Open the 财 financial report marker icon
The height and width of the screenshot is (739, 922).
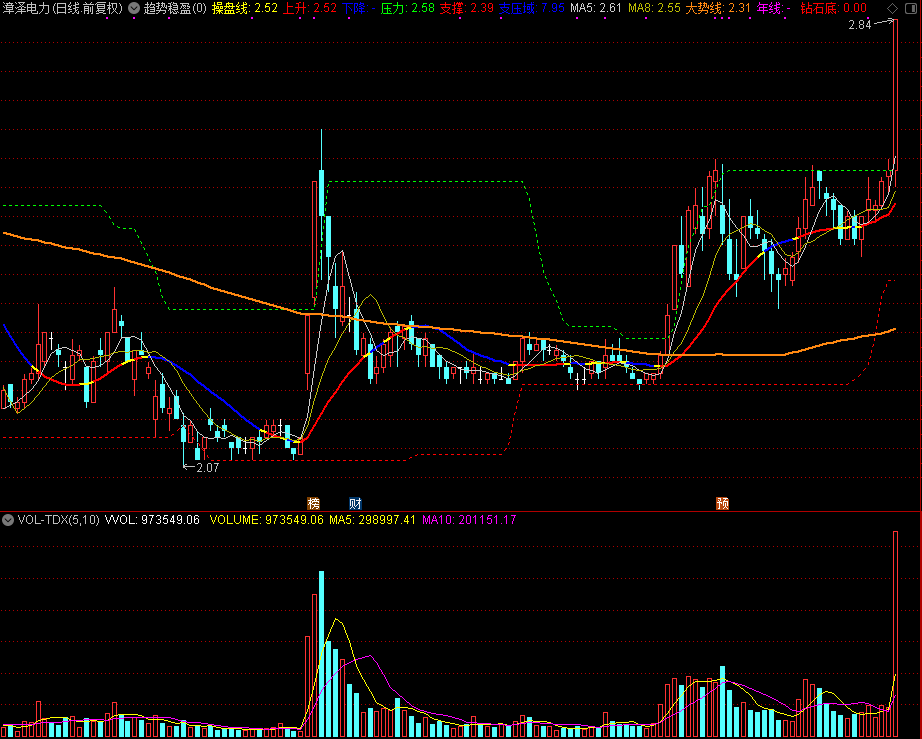(x=355, y=503)
